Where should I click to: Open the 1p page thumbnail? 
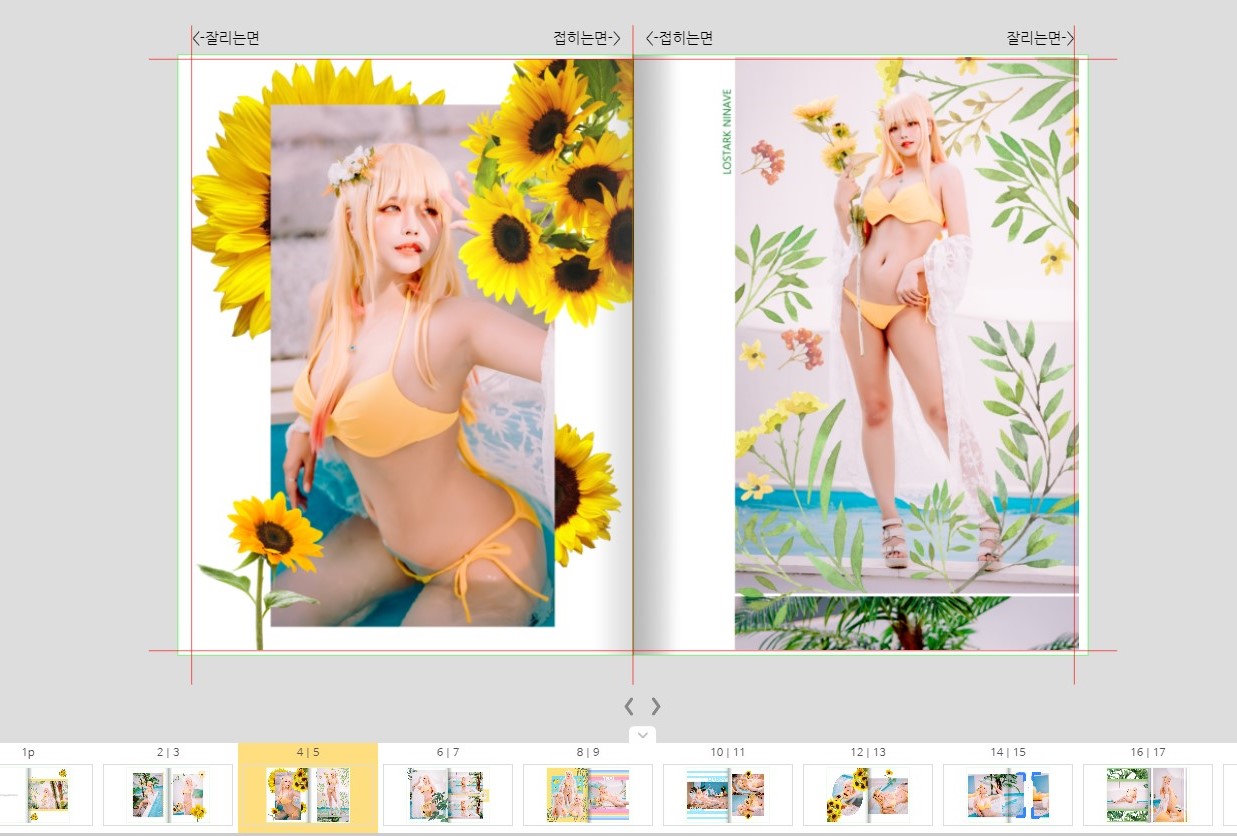click(x=47, y=795)
